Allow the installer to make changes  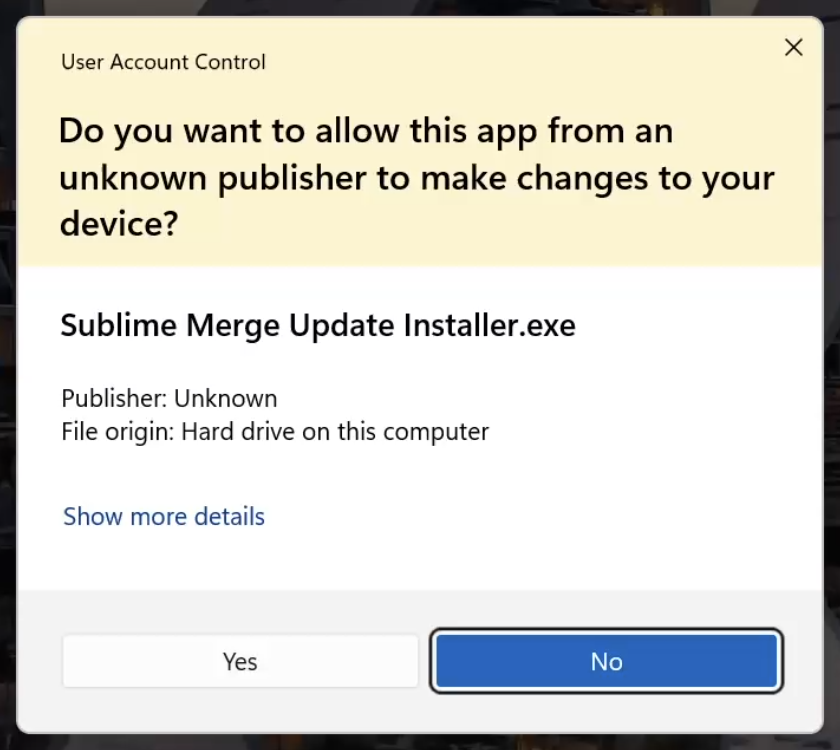tap(240, 661)
